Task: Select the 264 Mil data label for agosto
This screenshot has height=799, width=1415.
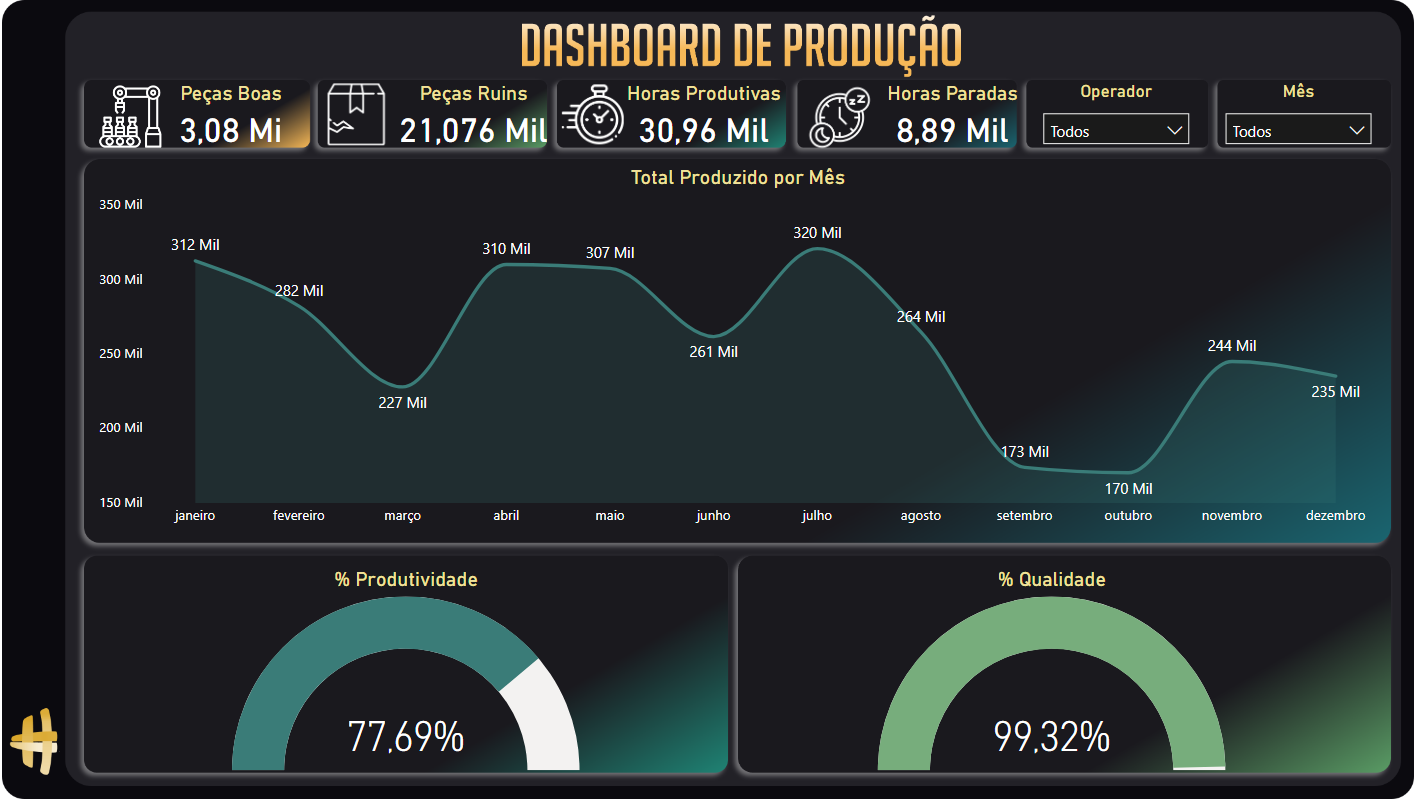Action: click(x=921, y=317)
